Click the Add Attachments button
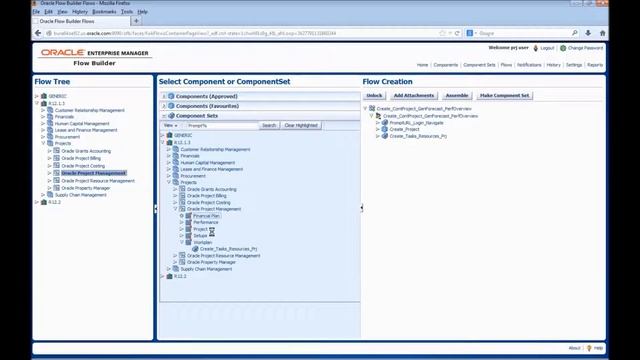Screen dimensions: 640x360 [413, 96]
